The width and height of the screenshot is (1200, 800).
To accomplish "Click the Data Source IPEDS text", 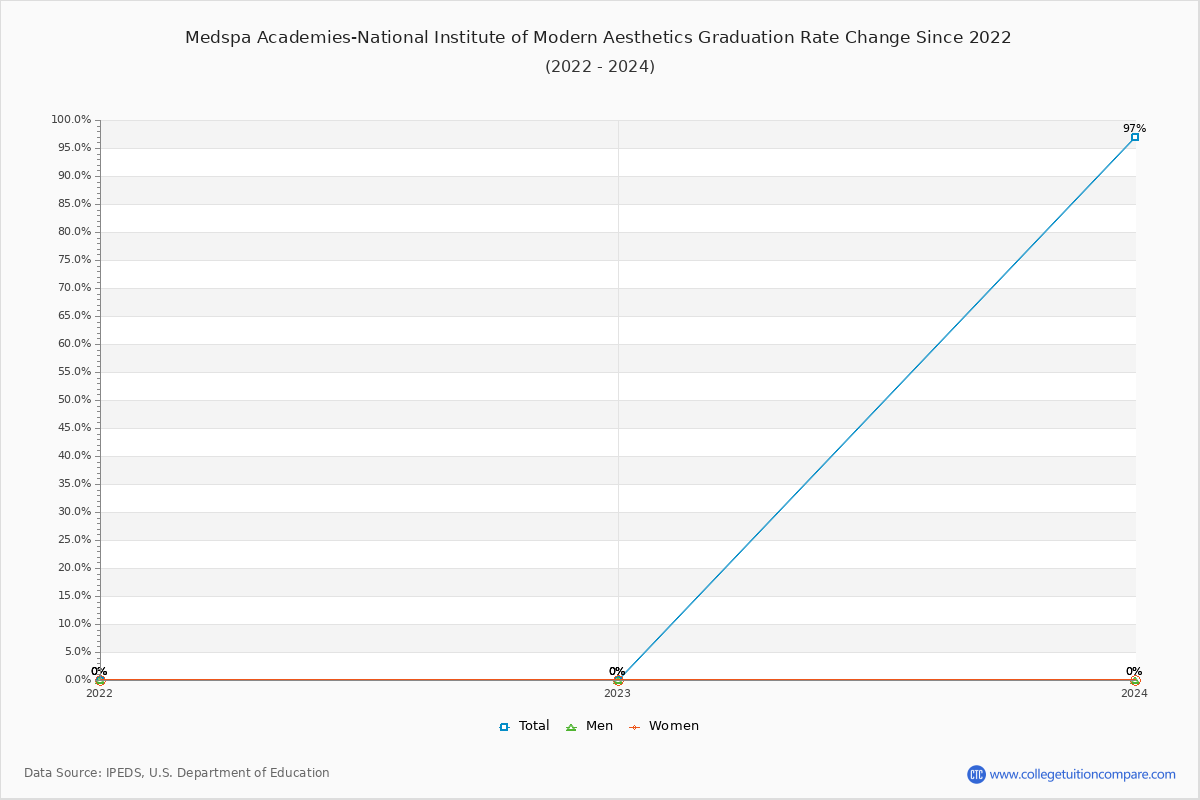I will 177,773.
